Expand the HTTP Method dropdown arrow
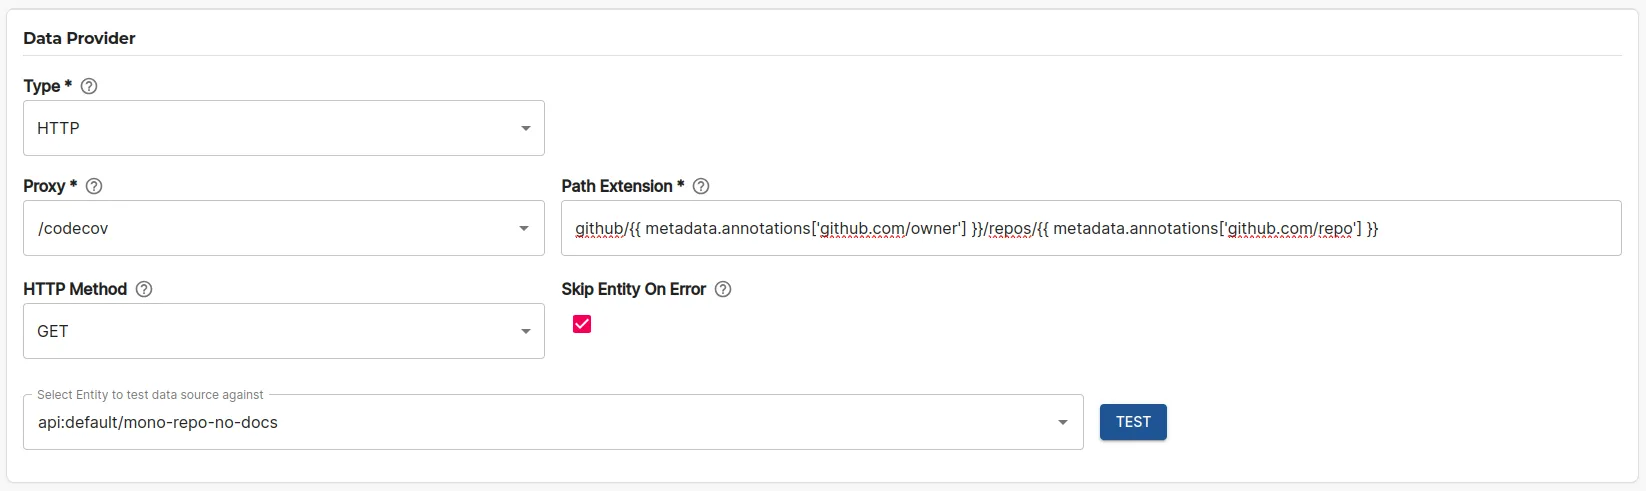This screenshot has height=491, width=1646. coord(526,332)
